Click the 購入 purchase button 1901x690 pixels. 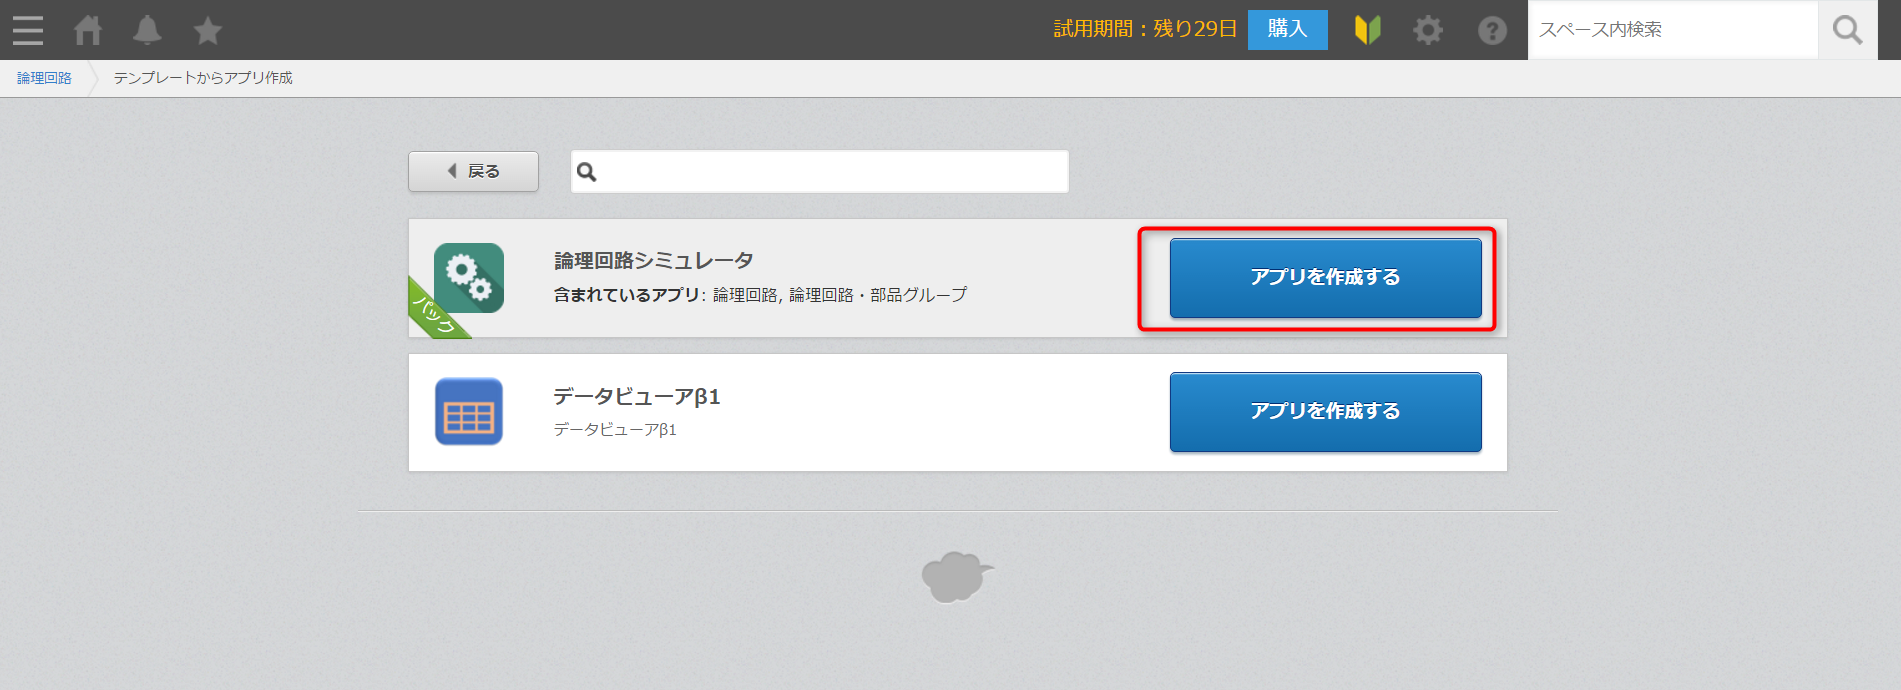pyautogui.click(x=1288, y=29)
